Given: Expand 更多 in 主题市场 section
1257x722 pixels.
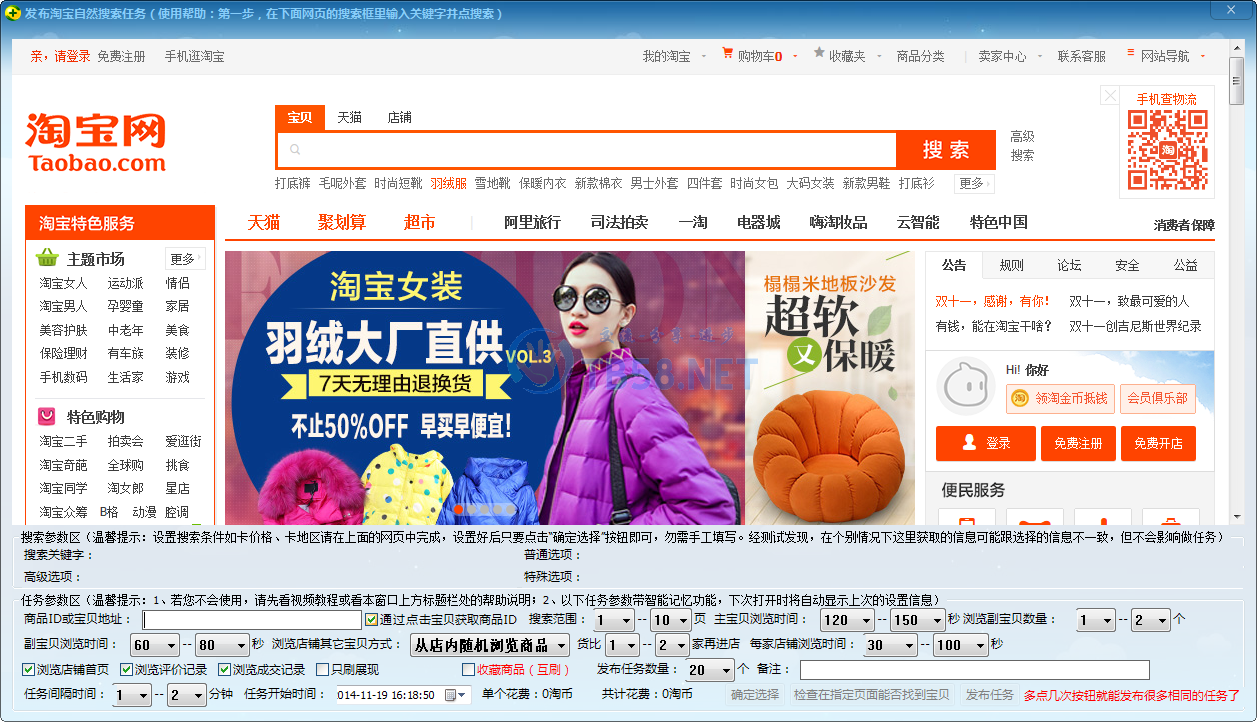Looking at the screenshot, I should coord(186,258).
